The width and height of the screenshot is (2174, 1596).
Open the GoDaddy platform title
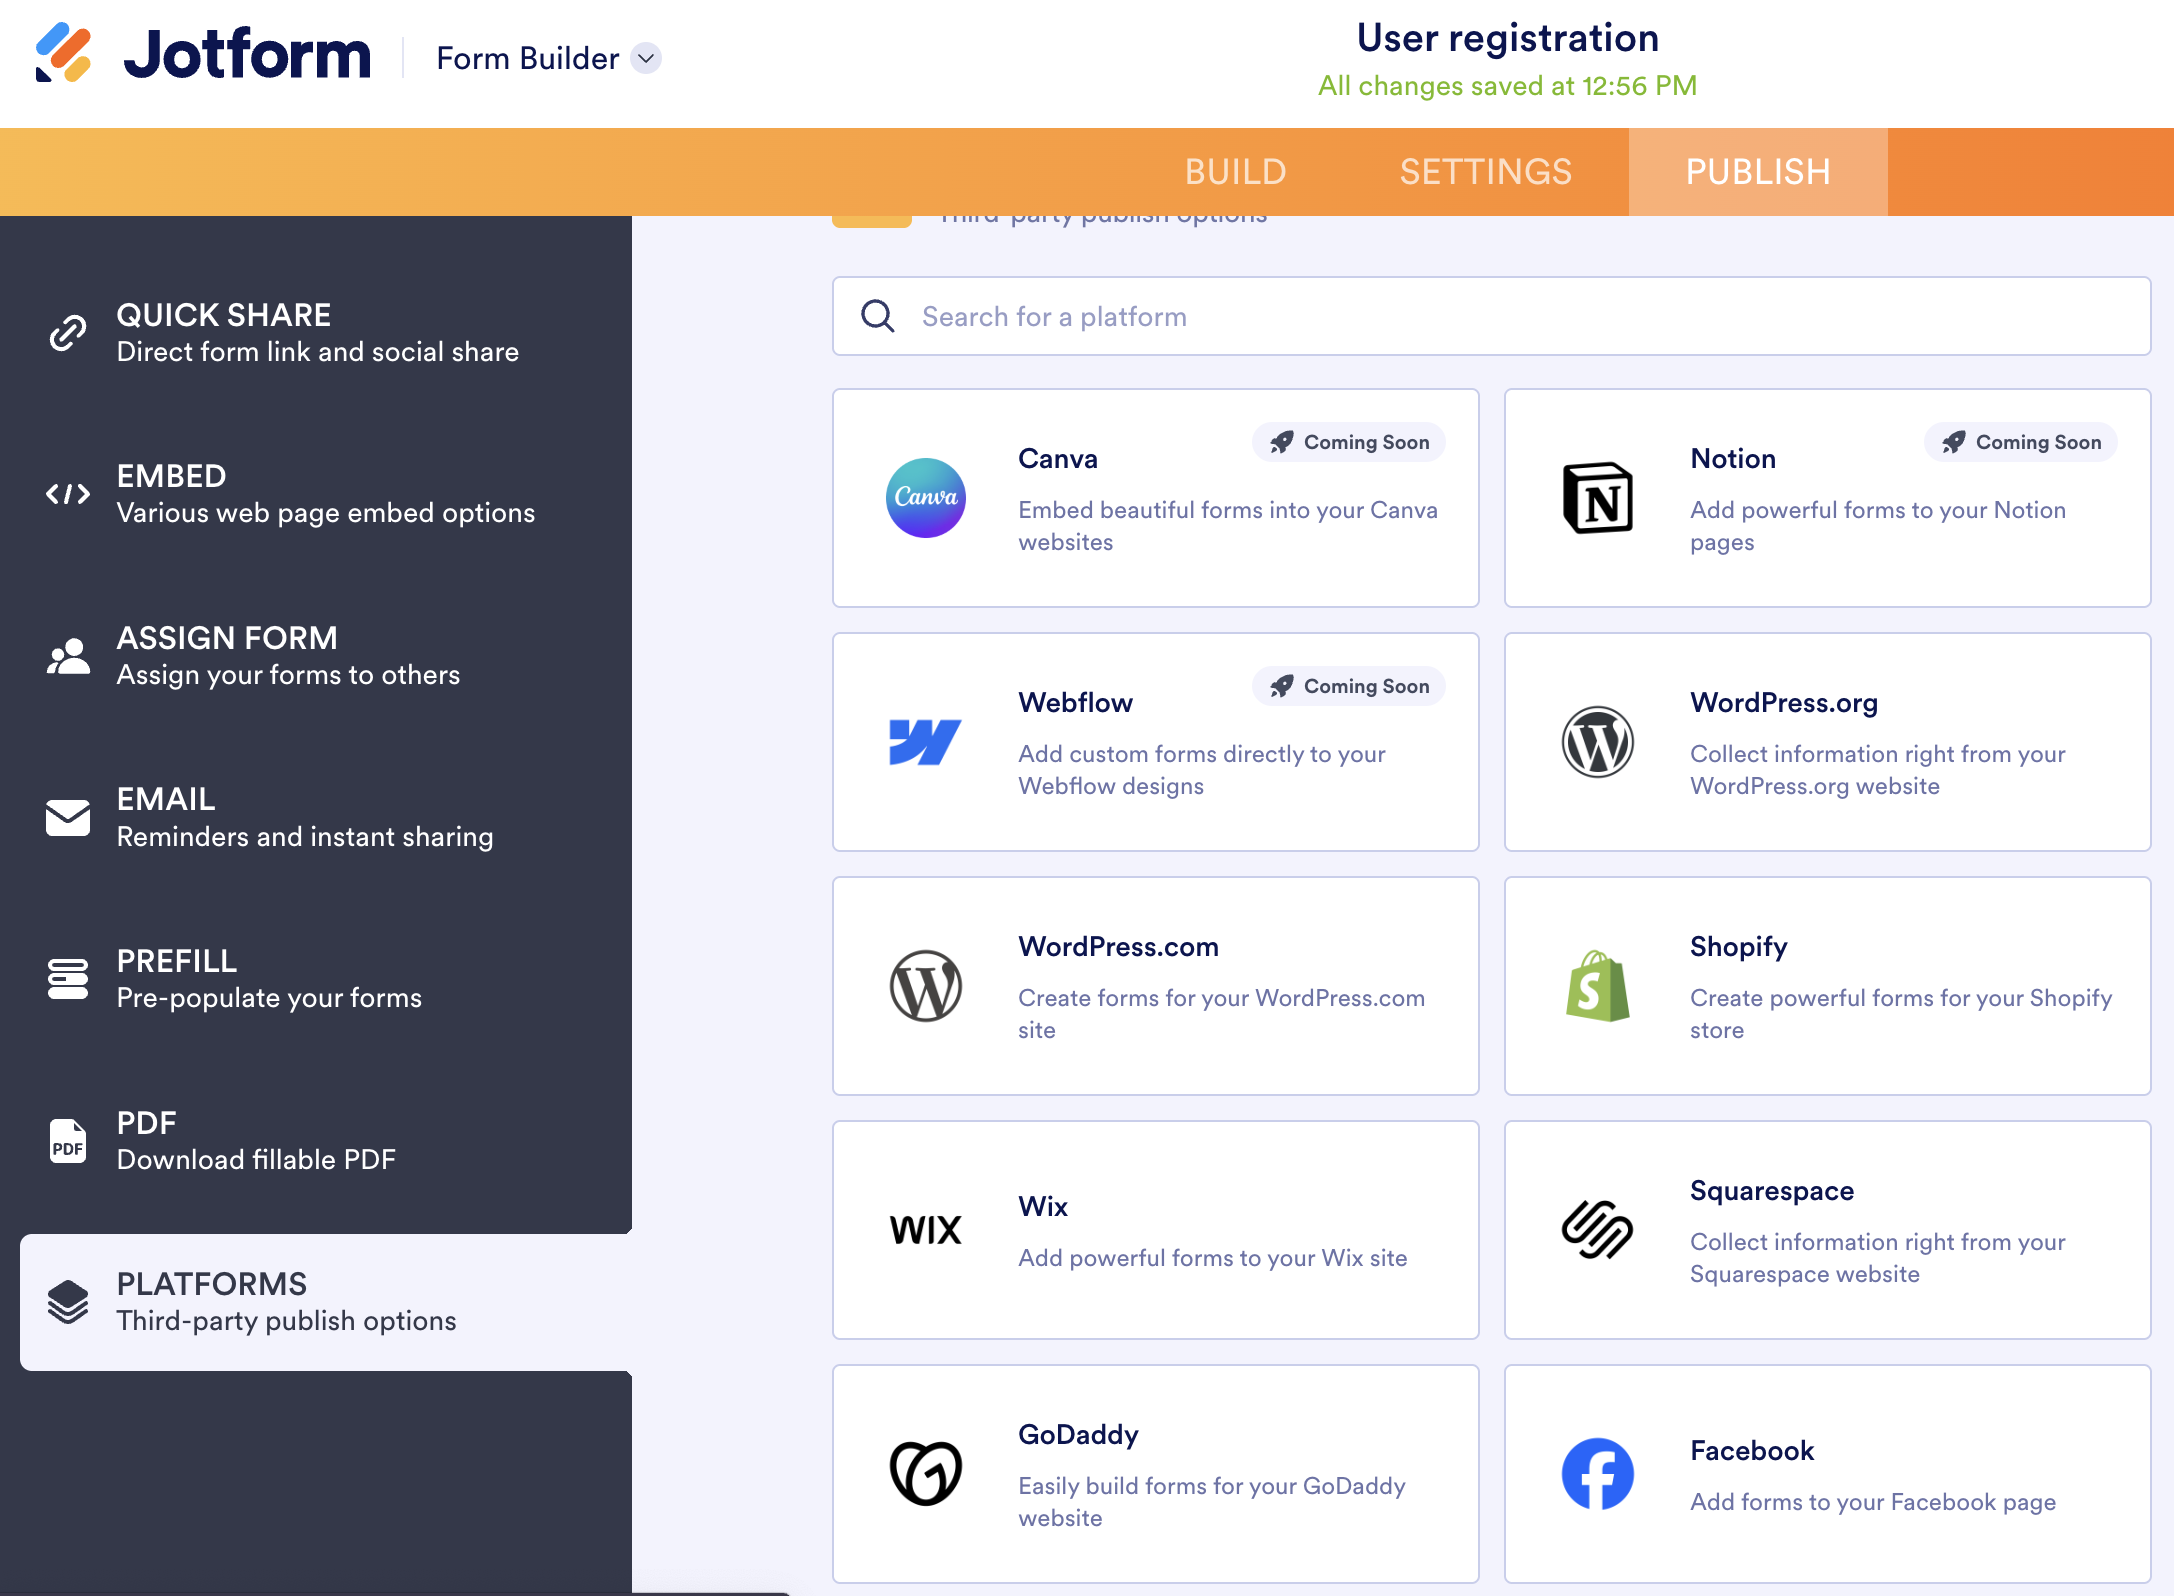click(1078, 1435)
